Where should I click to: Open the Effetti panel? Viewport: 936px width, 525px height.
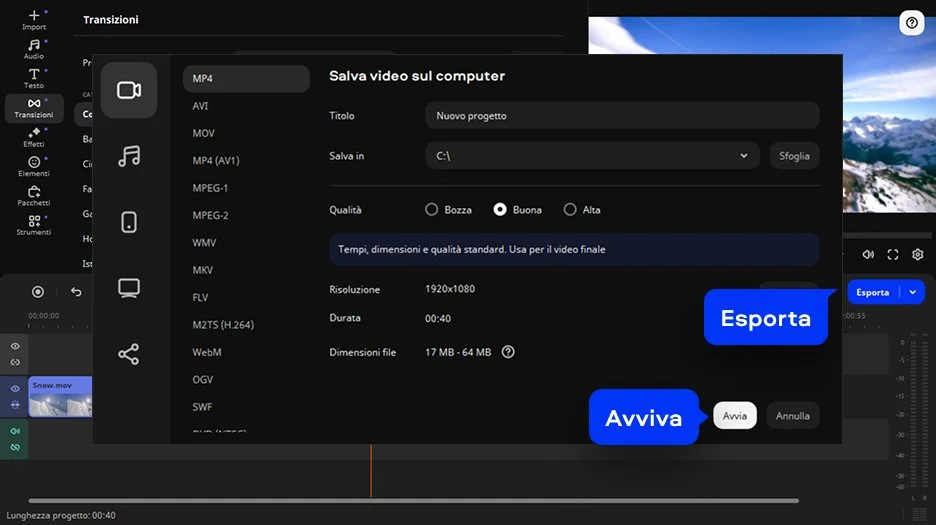tap(34, 137)
